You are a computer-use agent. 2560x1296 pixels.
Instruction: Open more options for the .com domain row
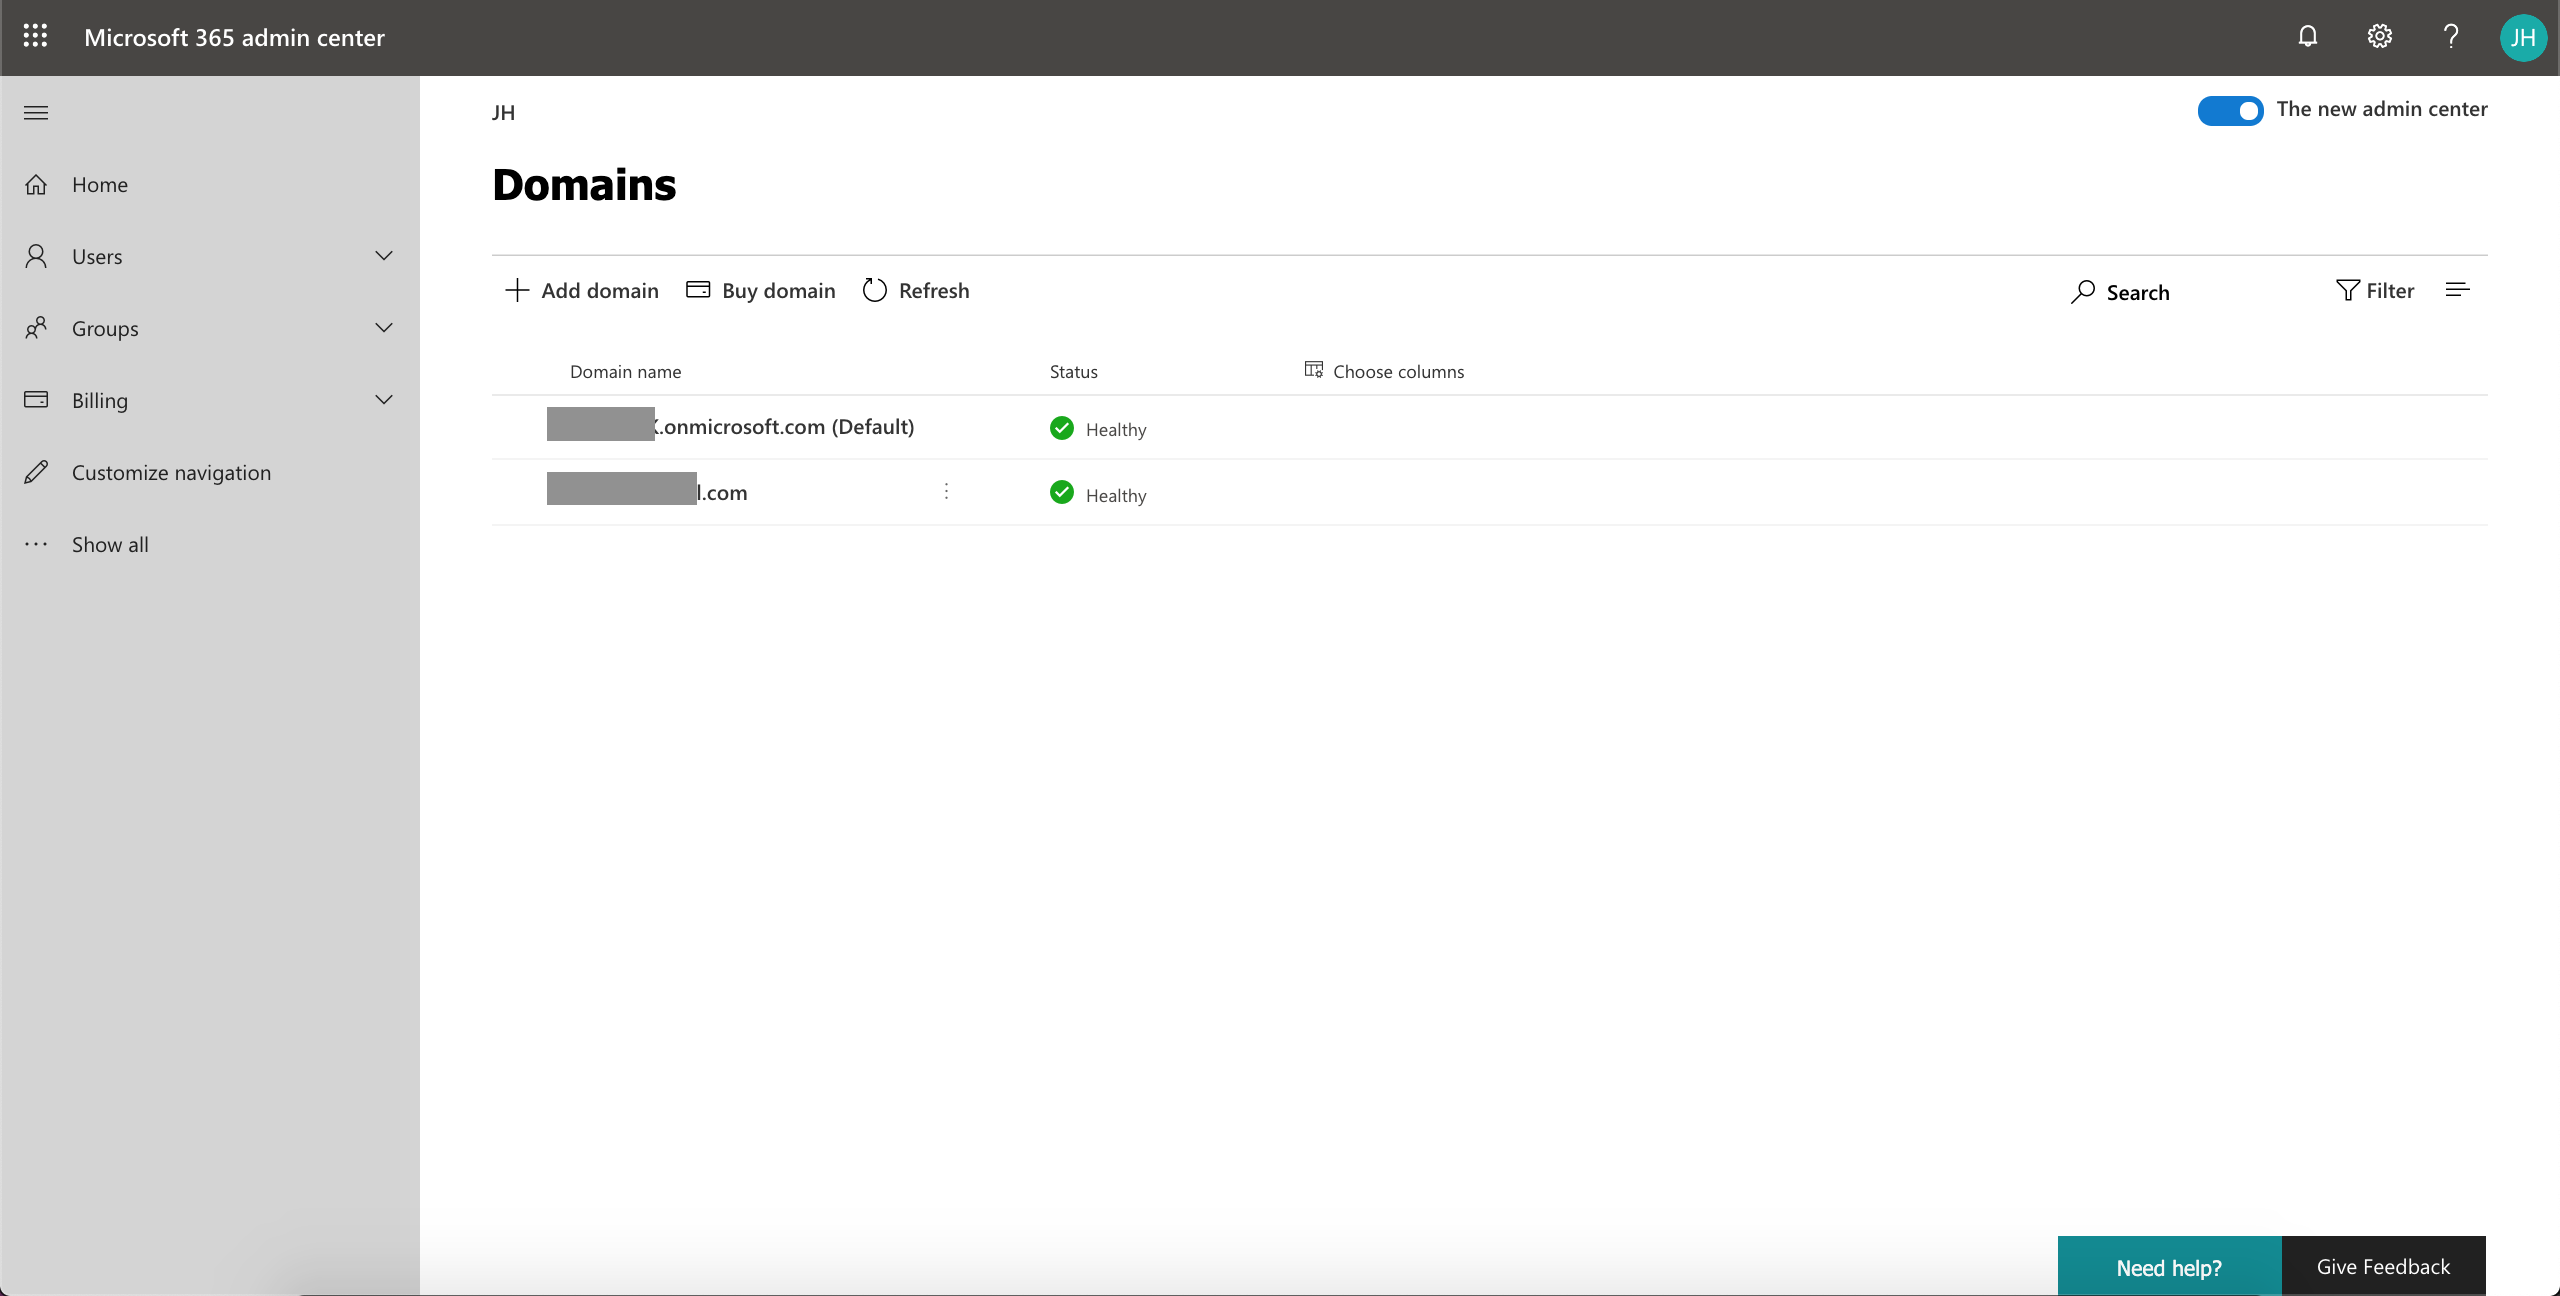(x=945, y=491)
